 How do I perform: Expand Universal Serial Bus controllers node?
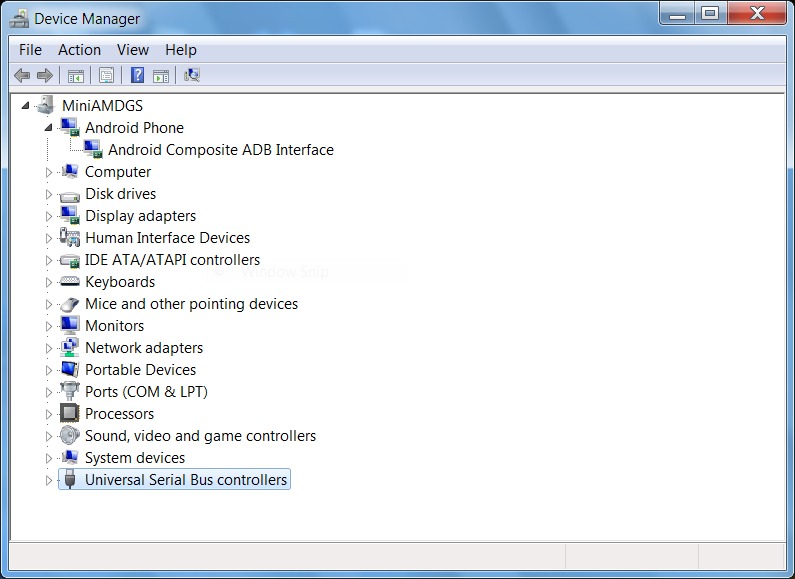[49, 480]
